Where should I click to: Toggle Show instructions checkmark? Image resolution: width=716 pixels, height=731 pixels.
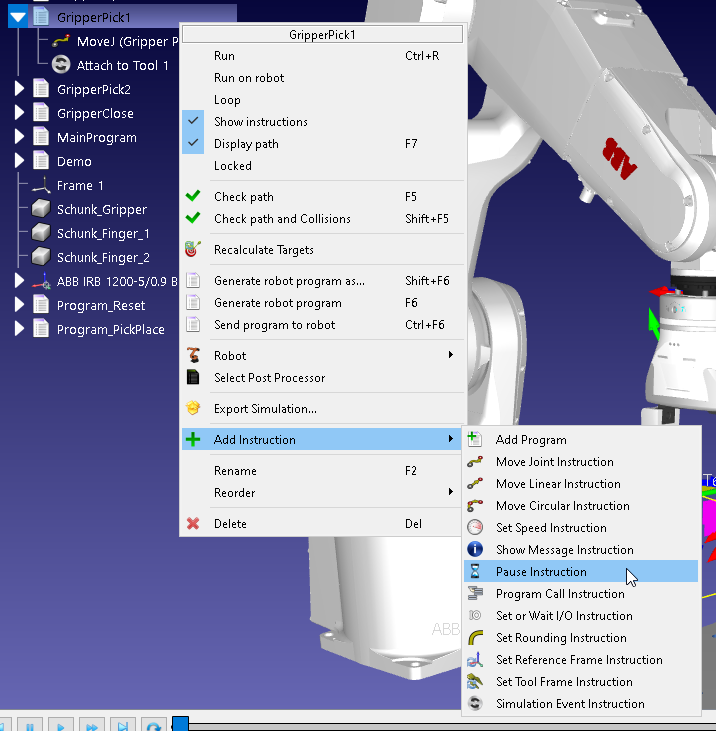click(x=193, y=121)
